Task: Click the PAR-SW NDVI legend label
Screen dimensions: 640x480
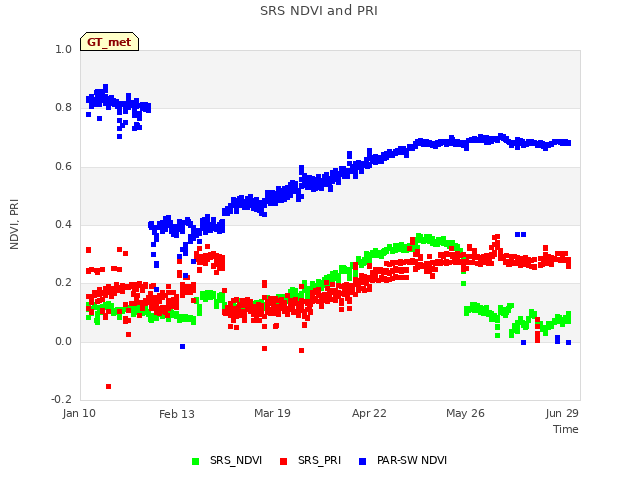Action: click(412, 460)
